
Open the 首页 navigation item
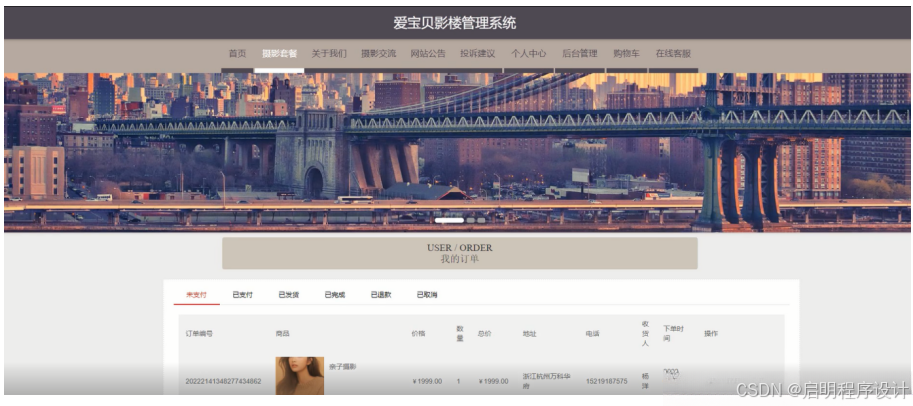(x=237, y=54)
